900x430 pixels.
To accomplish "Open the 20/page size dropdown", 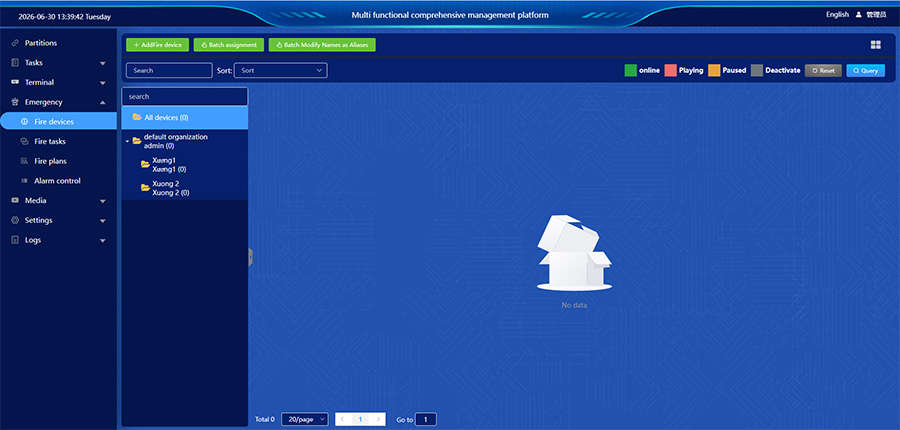I will [305, 420].
